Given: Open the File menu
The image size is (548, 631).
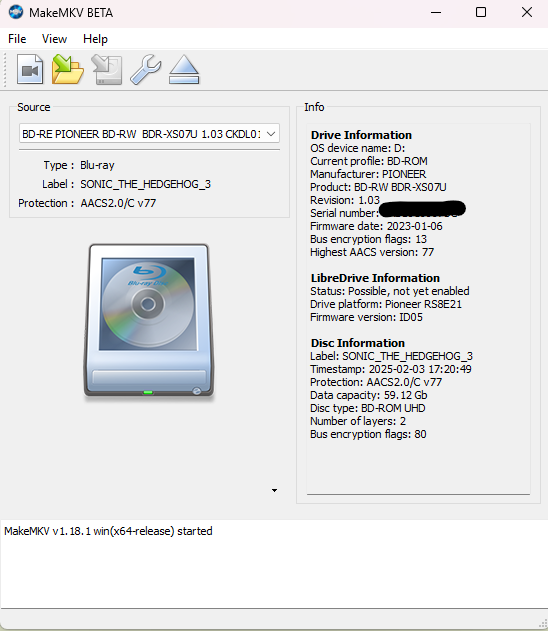Looking at the screenshot, I should coord(17,39).
